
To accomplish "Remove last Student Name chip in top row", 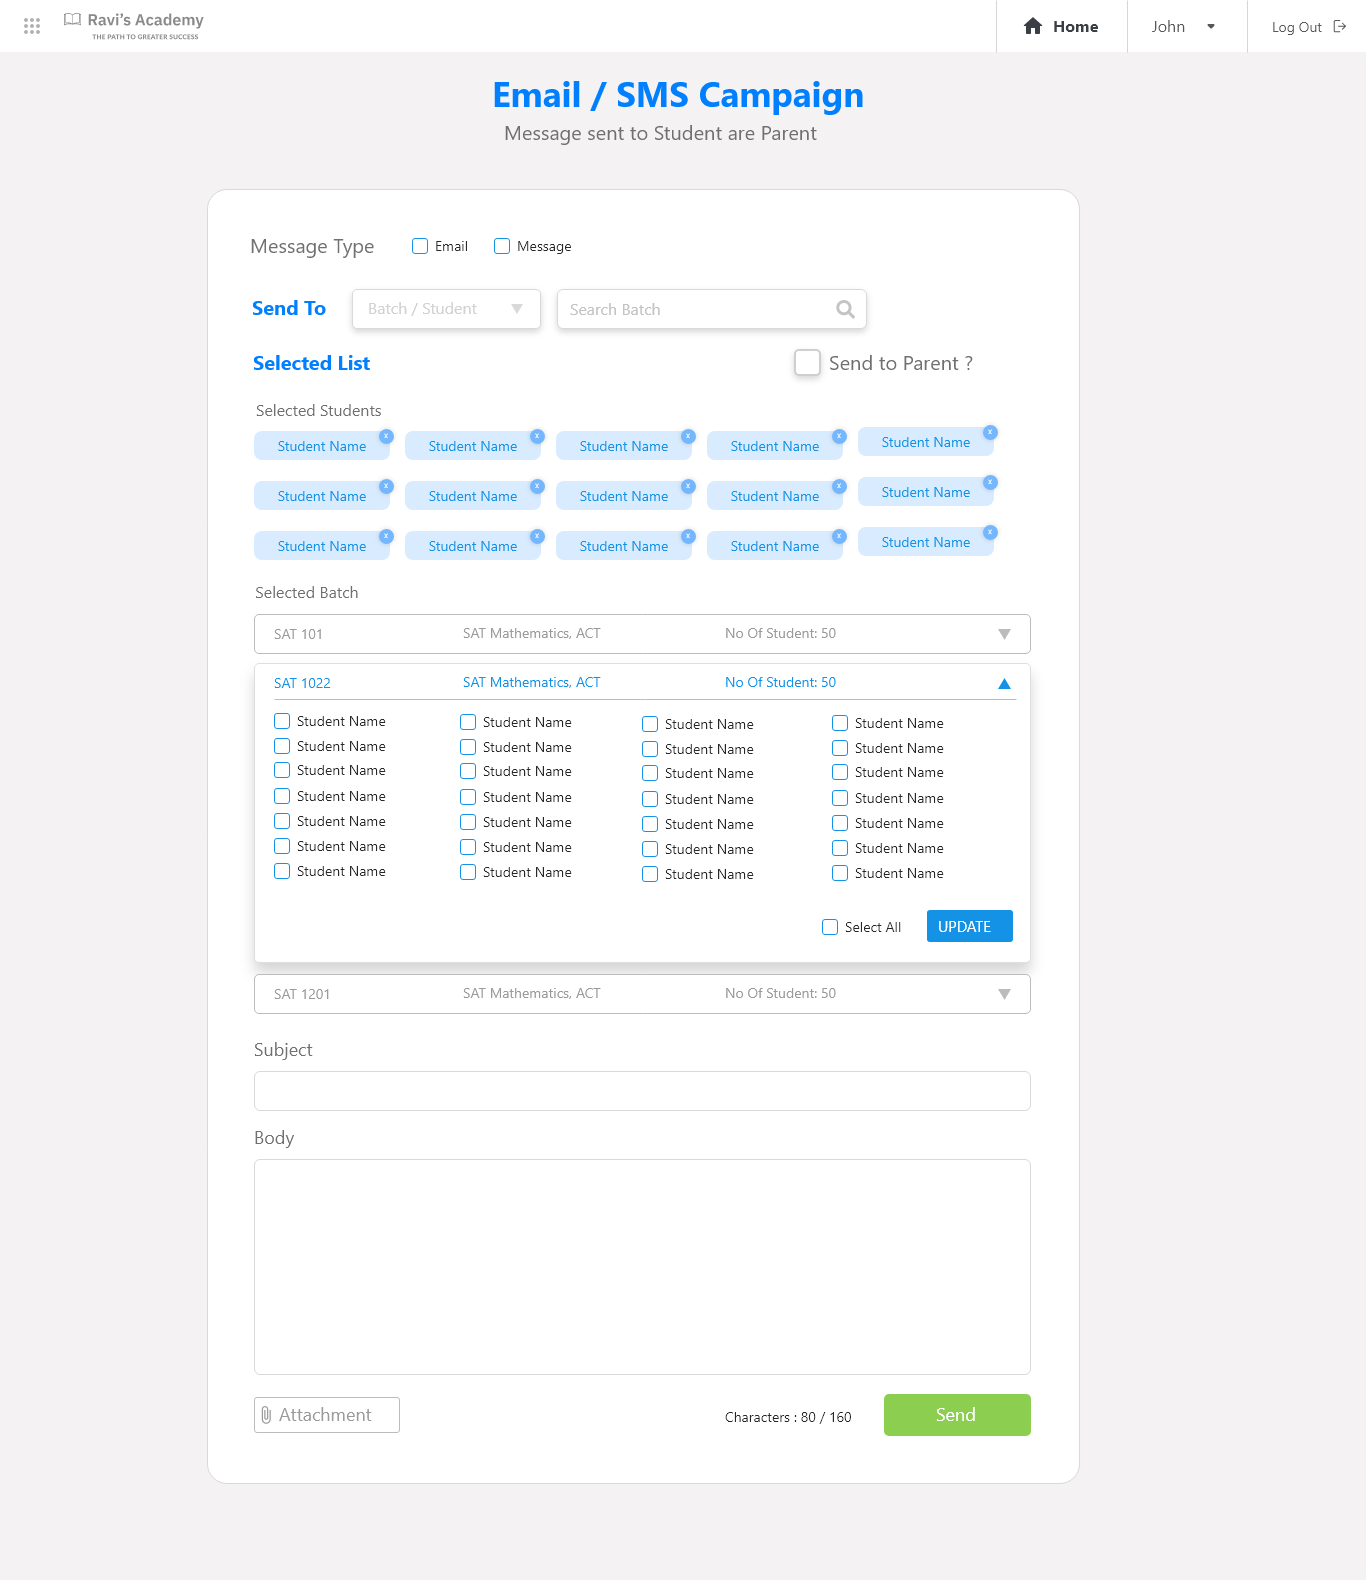I will point(990,432).
